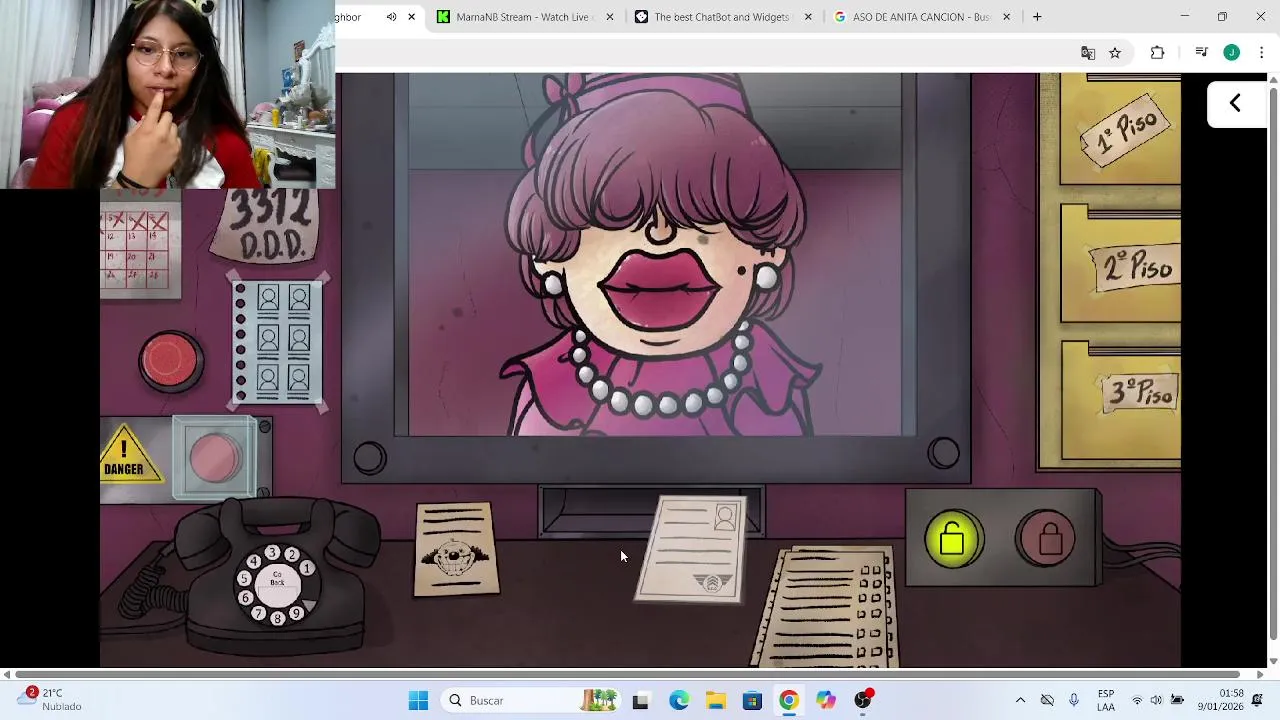
Task: Click the vertical page scrollbar
Action: (1273, 365)
